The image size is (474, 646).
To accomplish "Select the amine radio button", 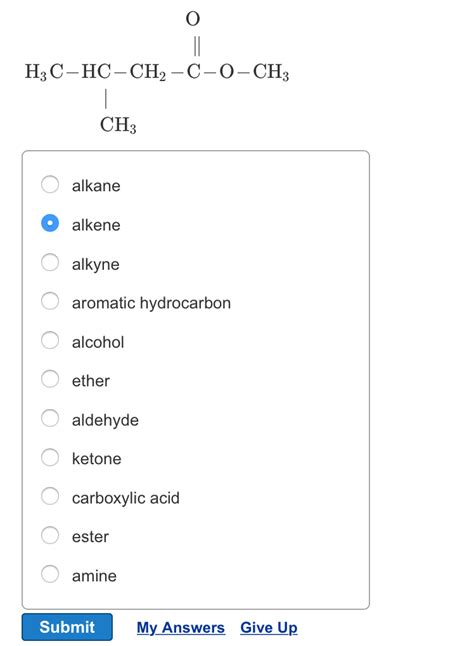I will pos(50,574).
